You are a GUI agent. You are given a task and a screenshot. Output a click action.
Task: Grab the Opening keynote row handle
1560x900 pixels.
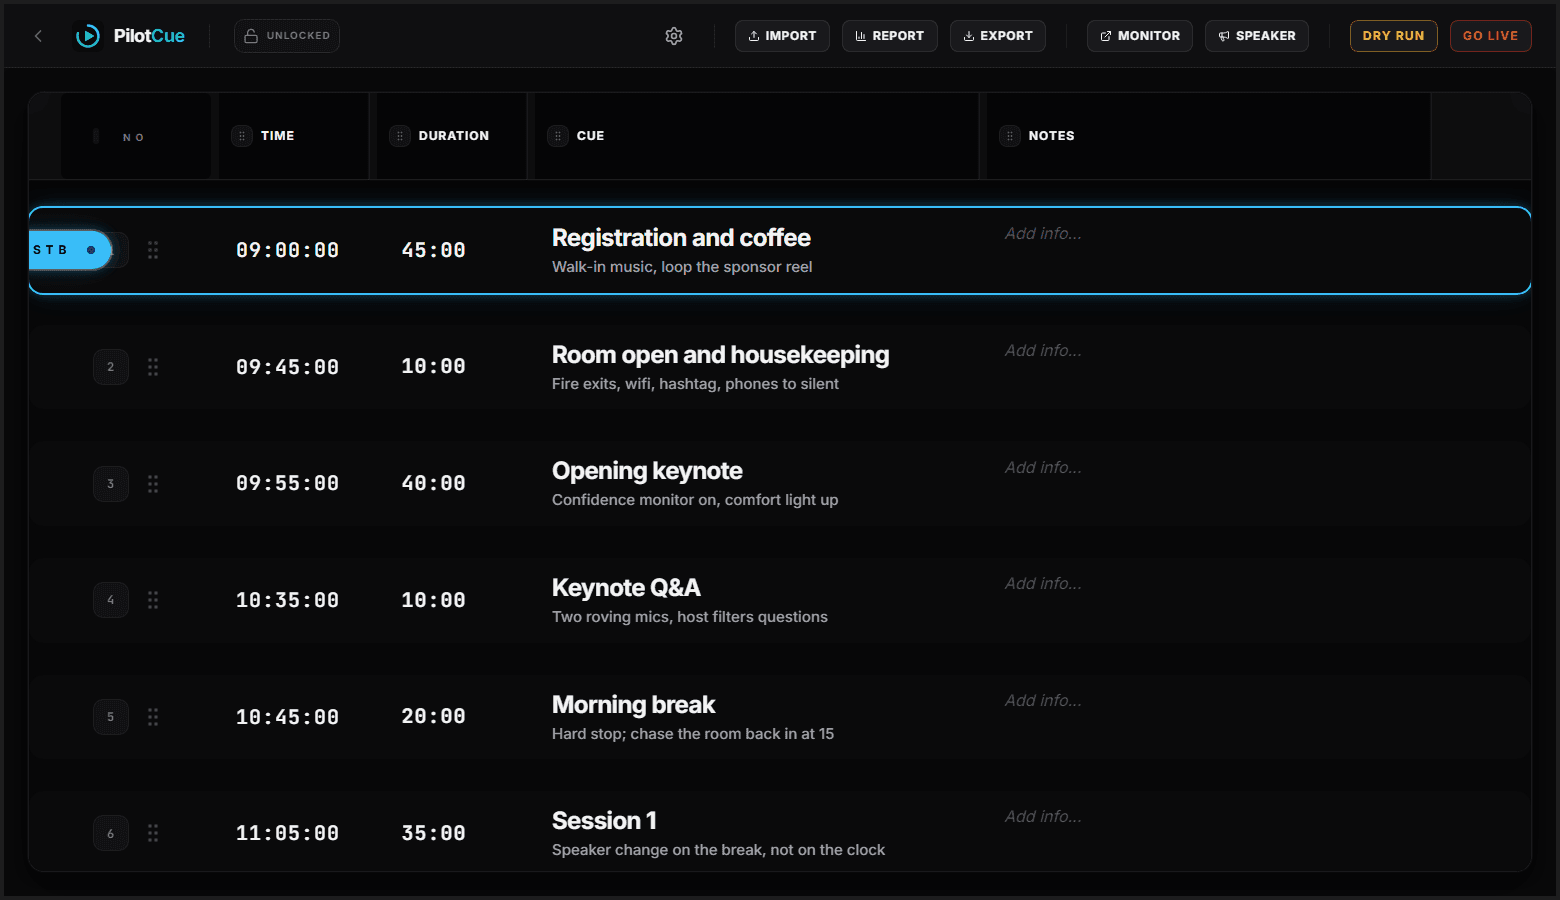153,484
